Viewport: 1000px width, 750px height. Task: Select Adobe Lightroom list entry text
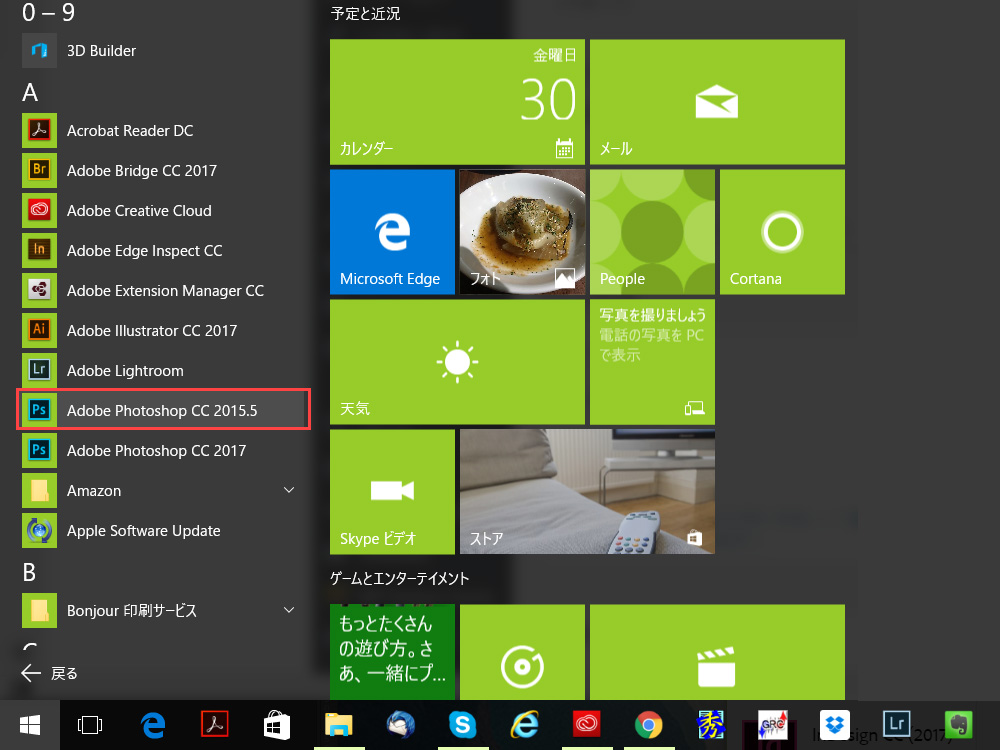125,371
